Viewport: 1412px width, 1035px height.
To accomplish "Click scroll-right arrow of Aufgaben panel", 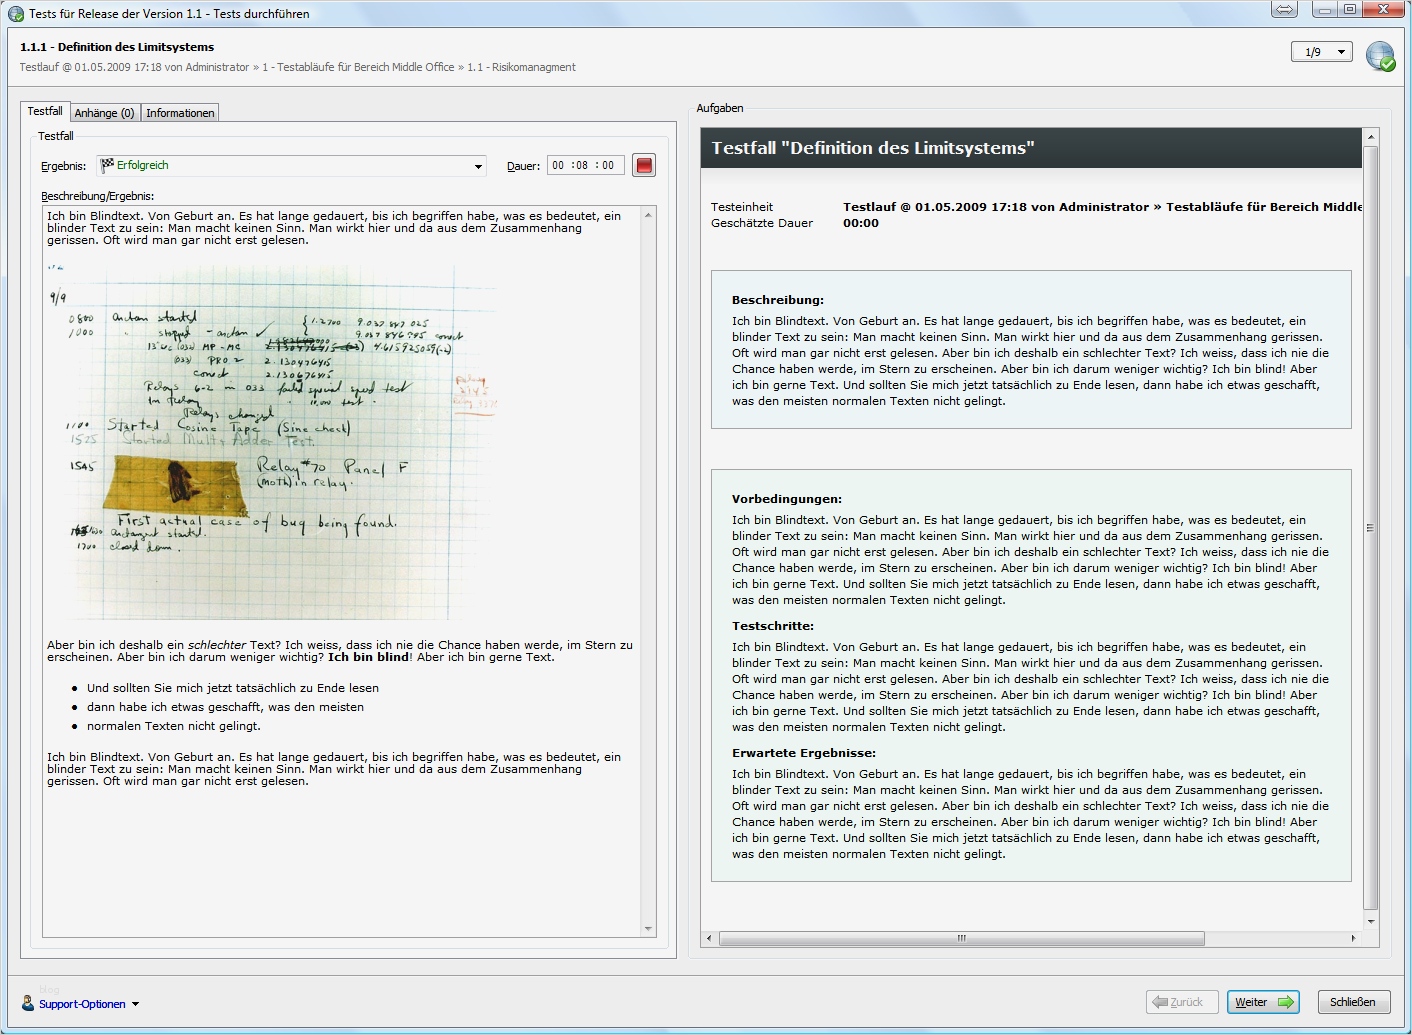I will click(1353, 938).
